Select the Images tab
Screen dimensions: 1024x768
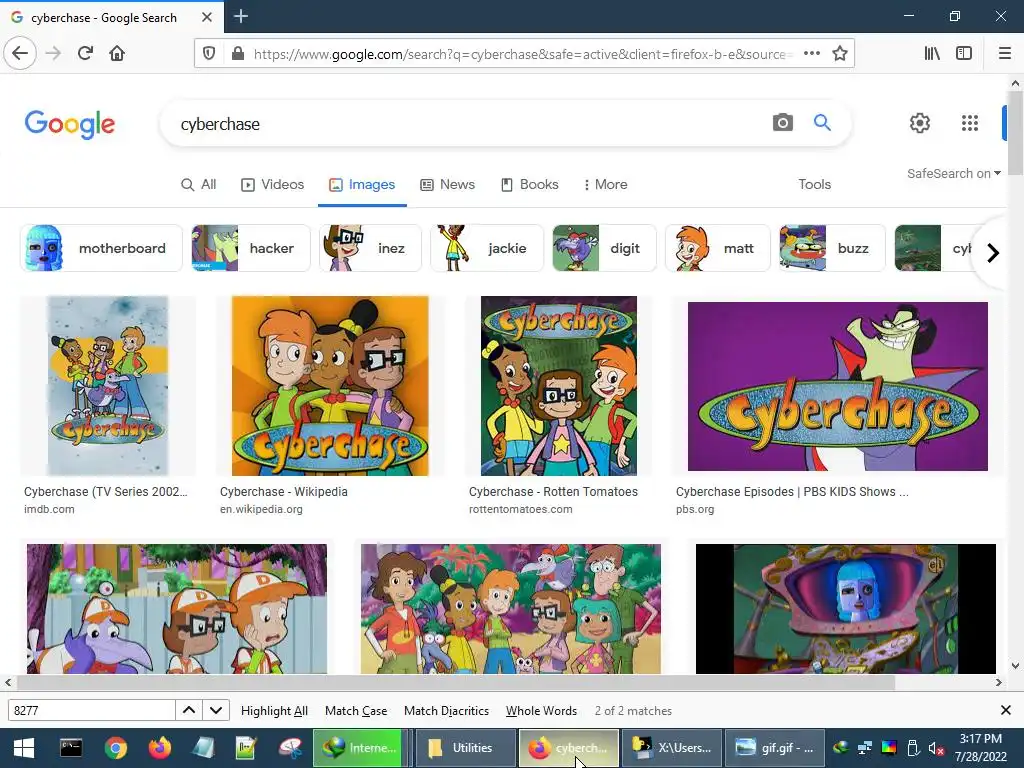(x=362, y=185)
